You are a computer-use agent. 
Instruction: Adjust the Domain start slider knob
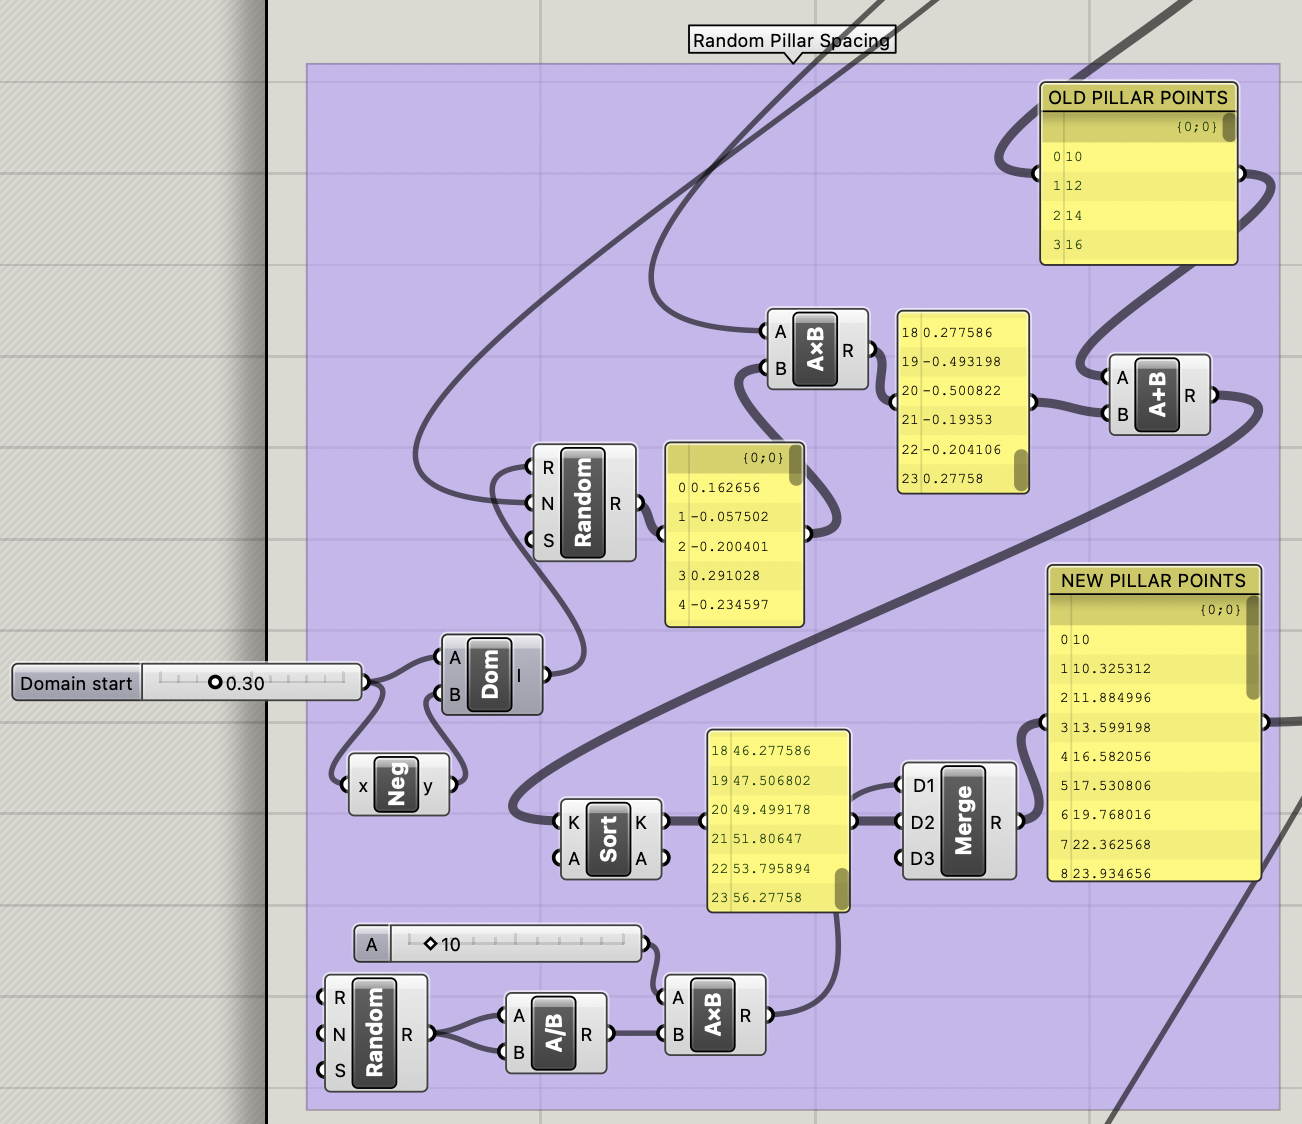click(x=215, y=683)
